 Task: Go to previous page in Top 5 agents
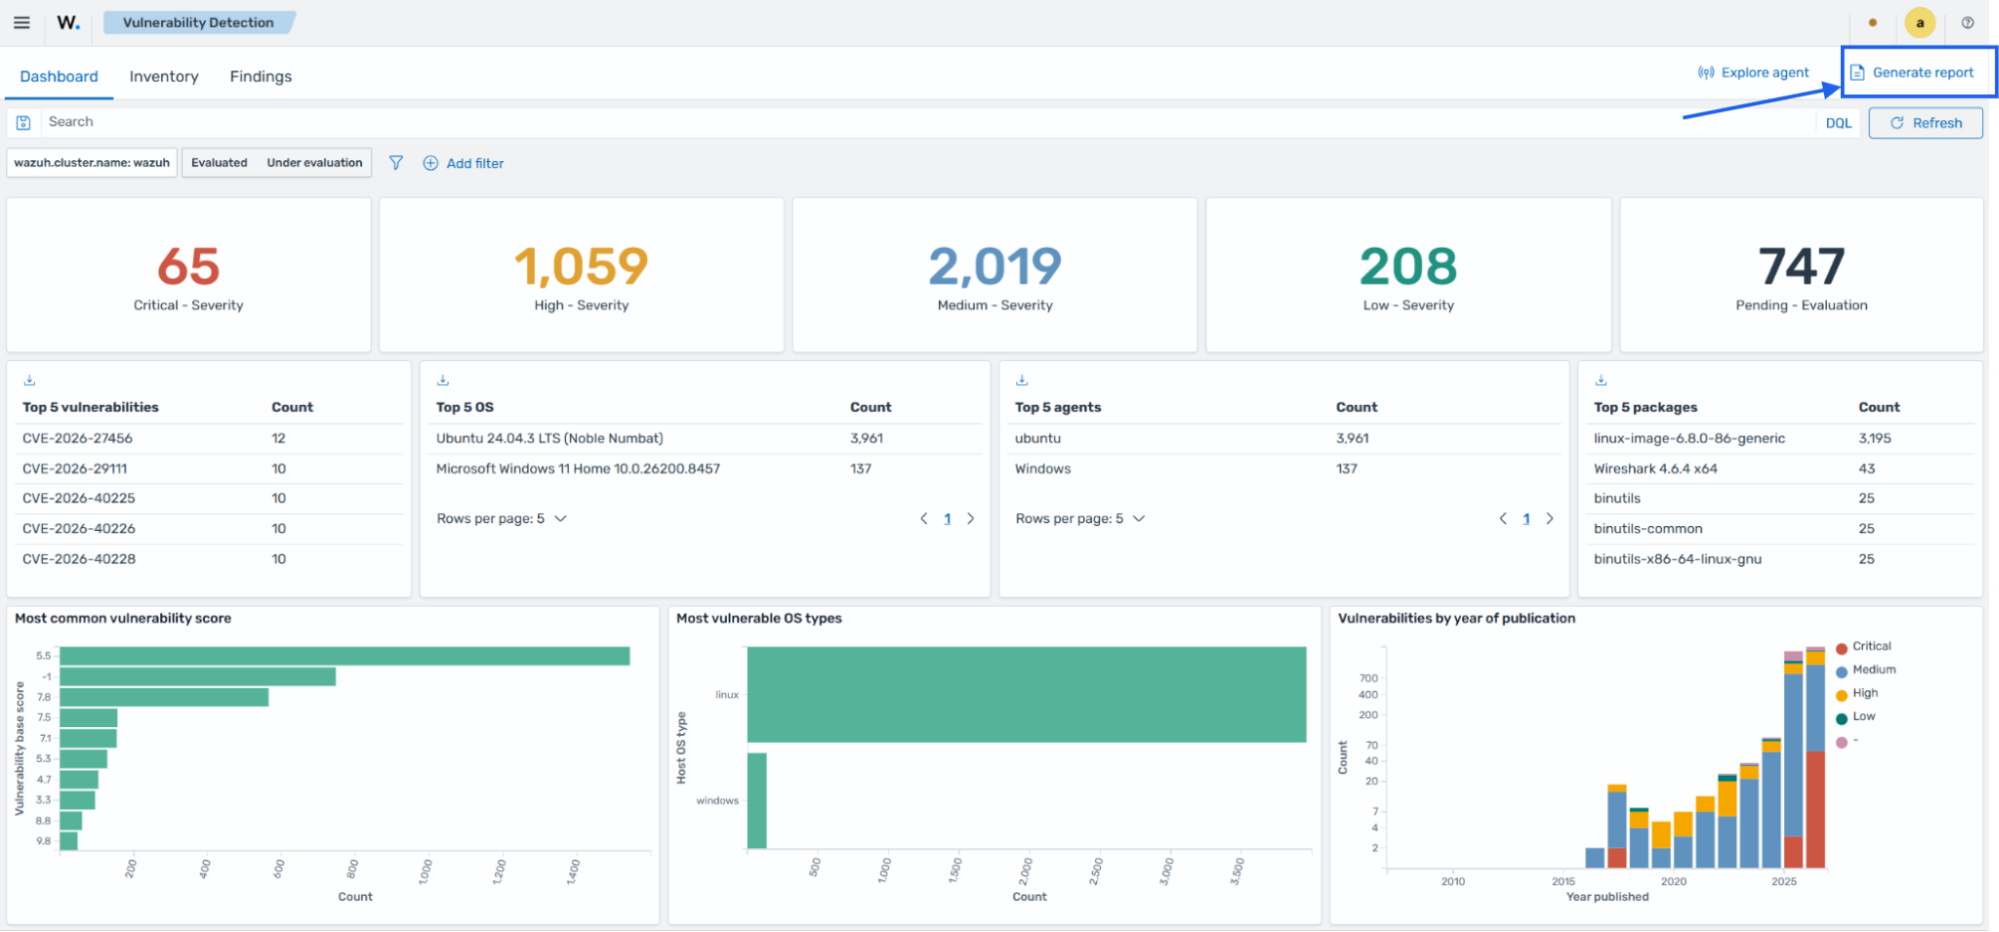pos(1503,518)
